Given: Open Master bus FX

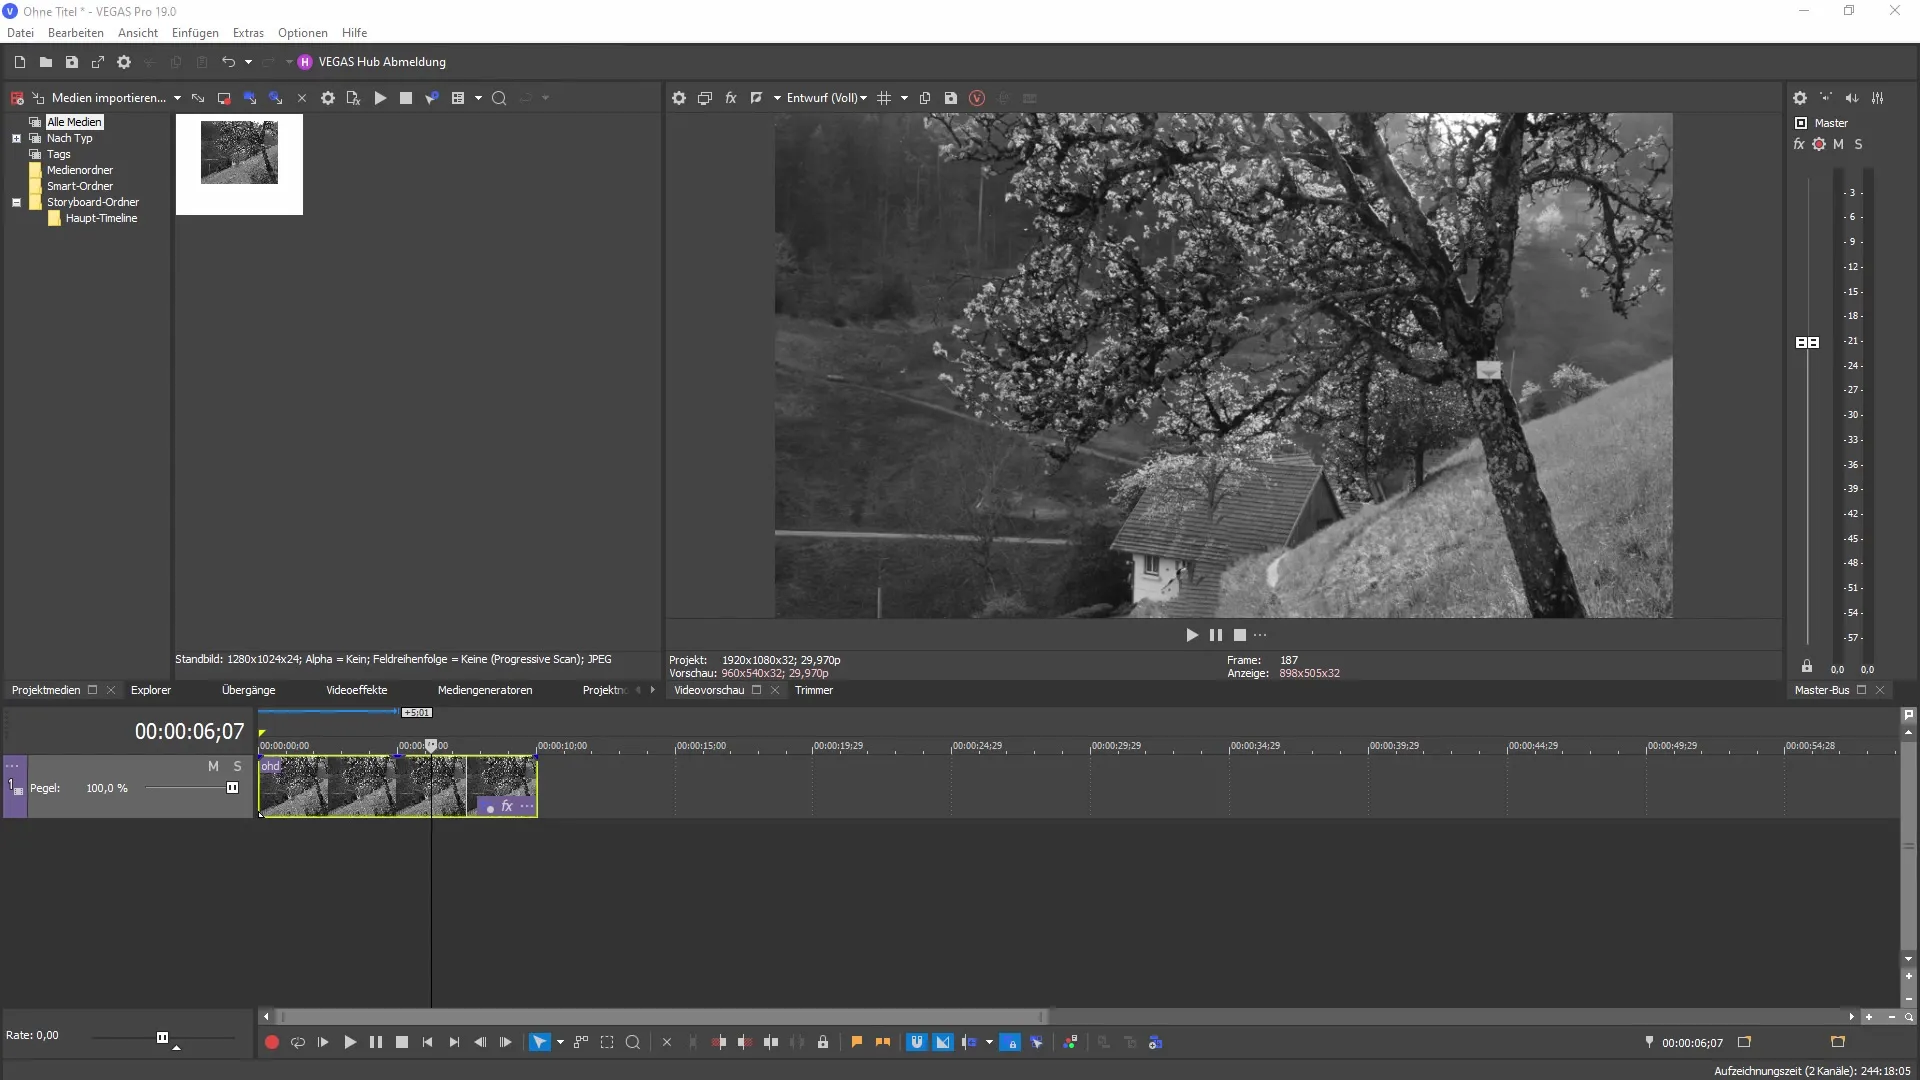Looking at the screenshot, I should pyautogui.click(x=1799, y=144).
